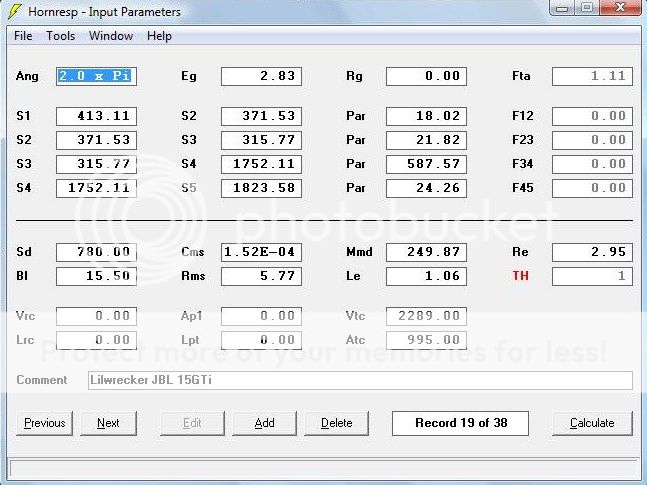Screen dimensions: 647x485
Task: Click the Re field with 2.95
Action: tap(592, 252)
